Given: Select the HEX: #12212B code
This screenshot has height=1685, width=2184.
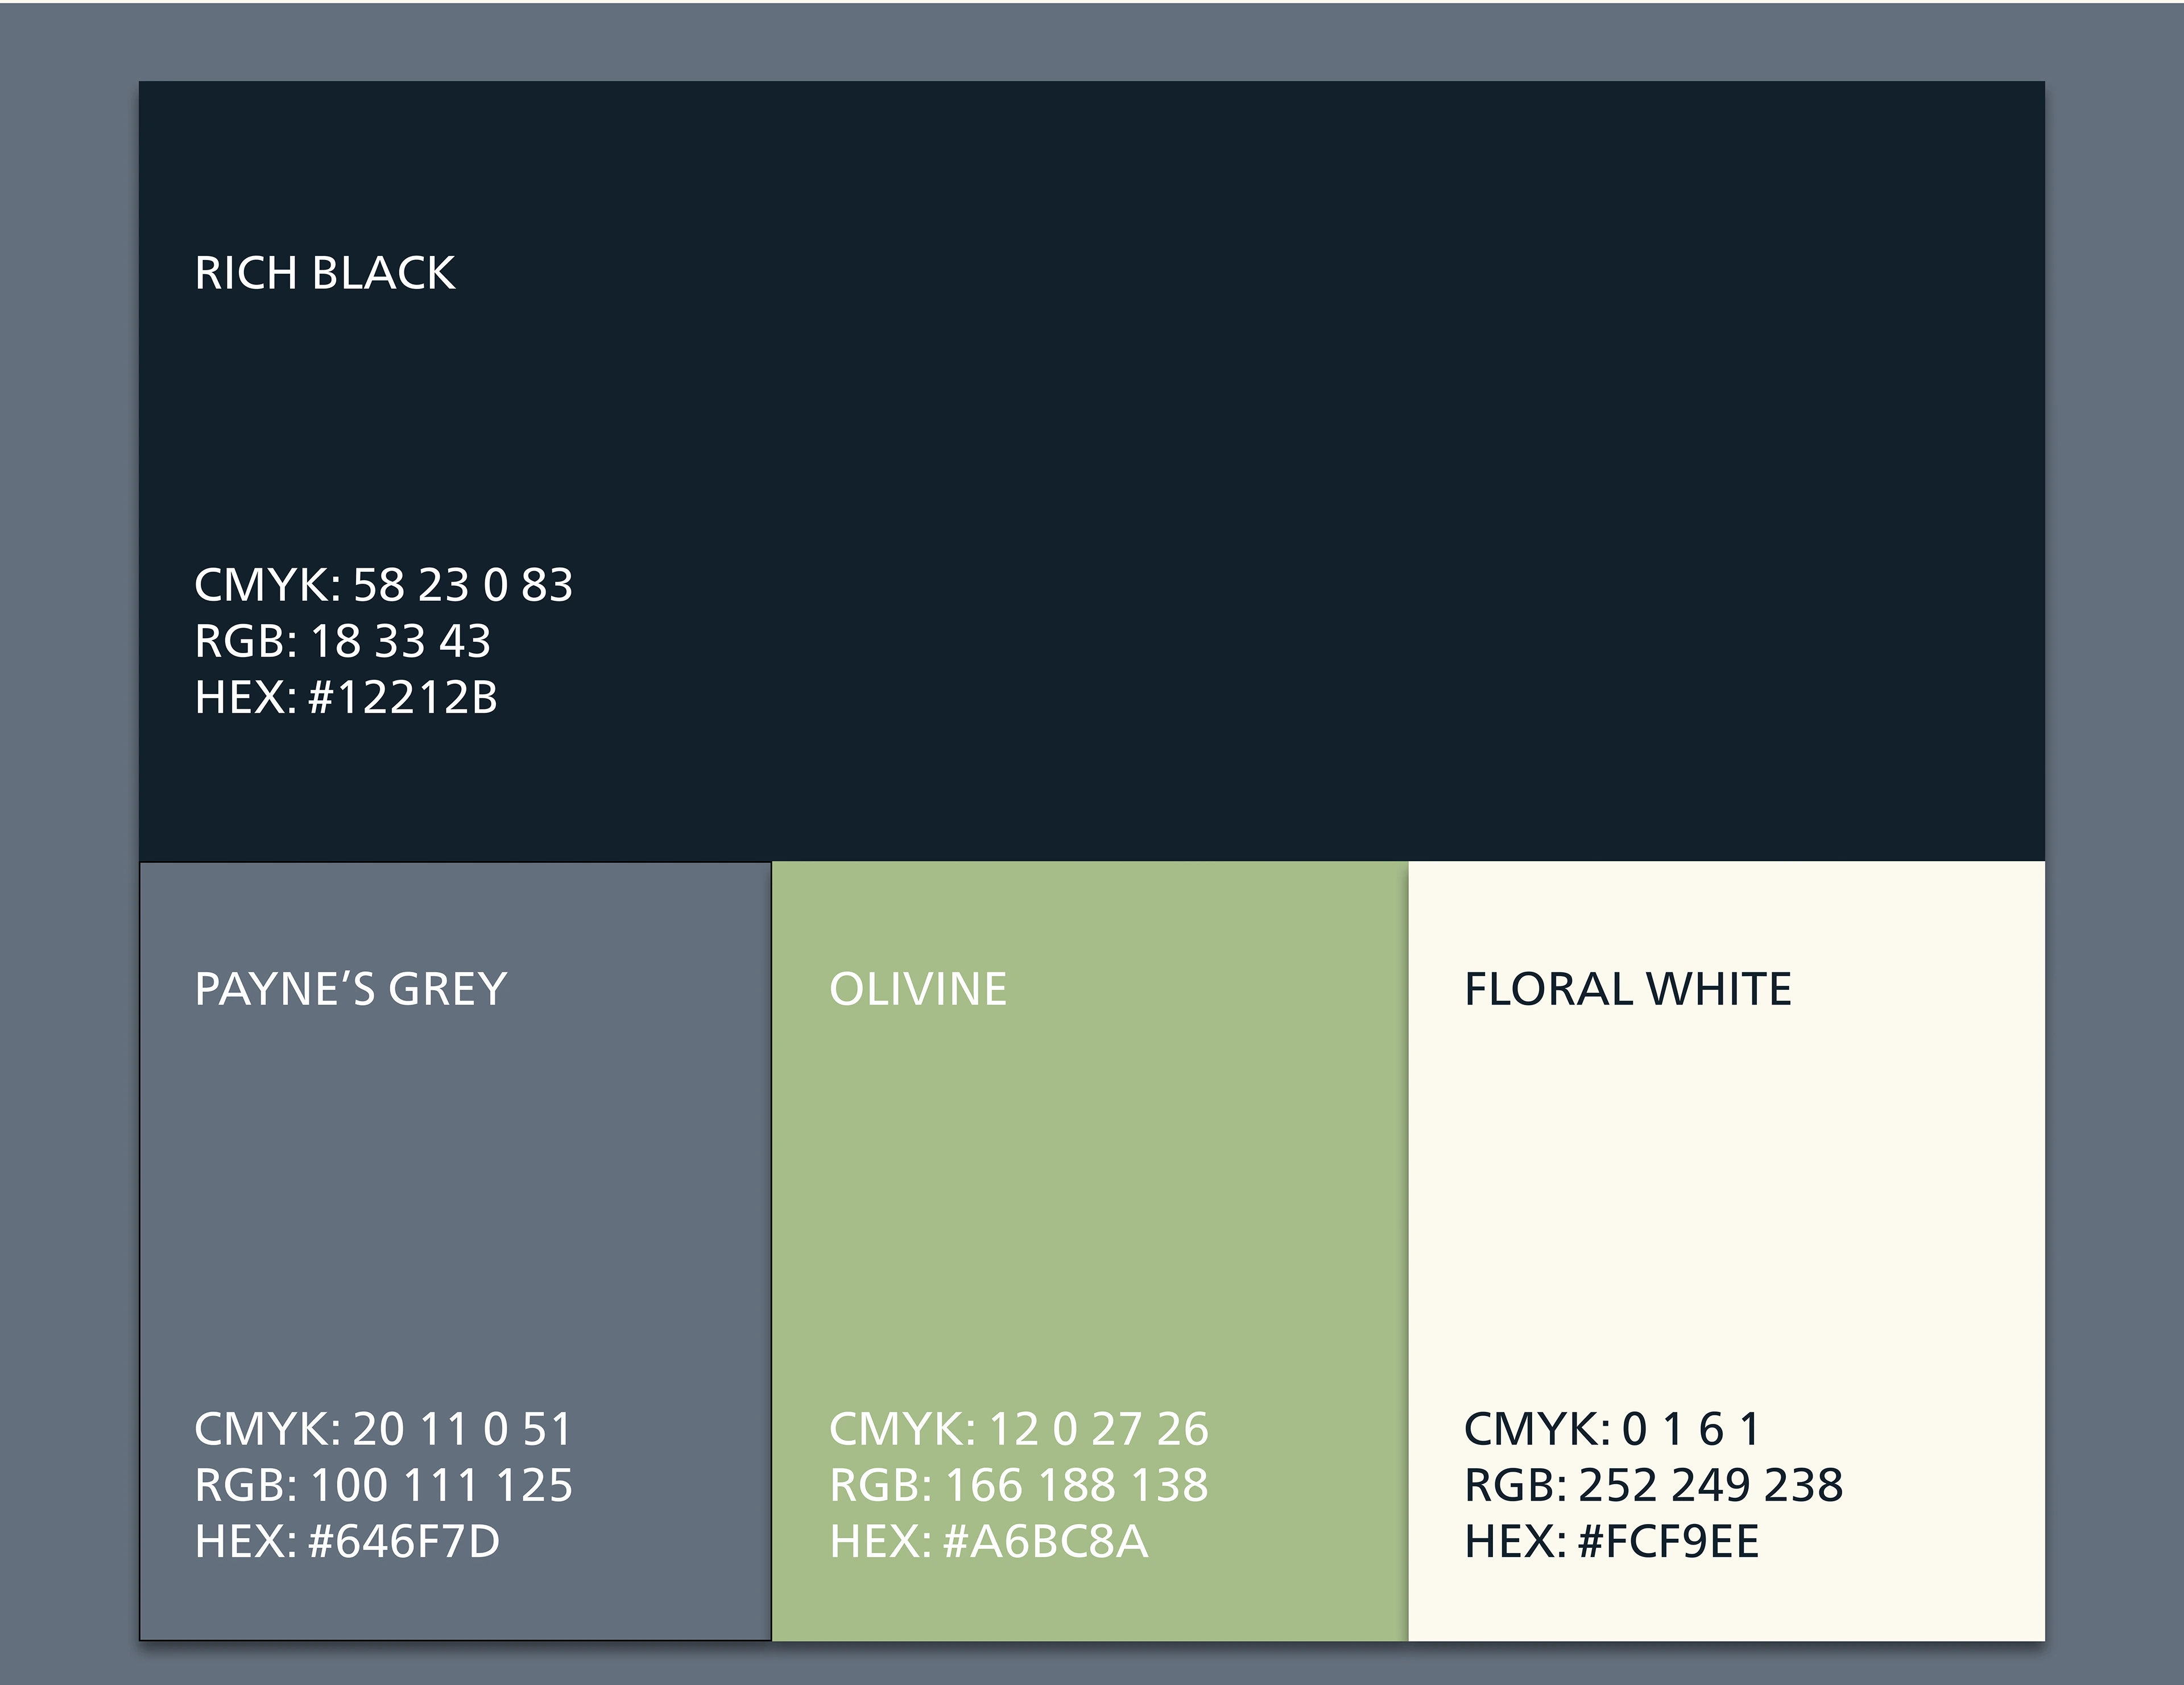Looking at the screenshot, I should click(x=346, y=697).
